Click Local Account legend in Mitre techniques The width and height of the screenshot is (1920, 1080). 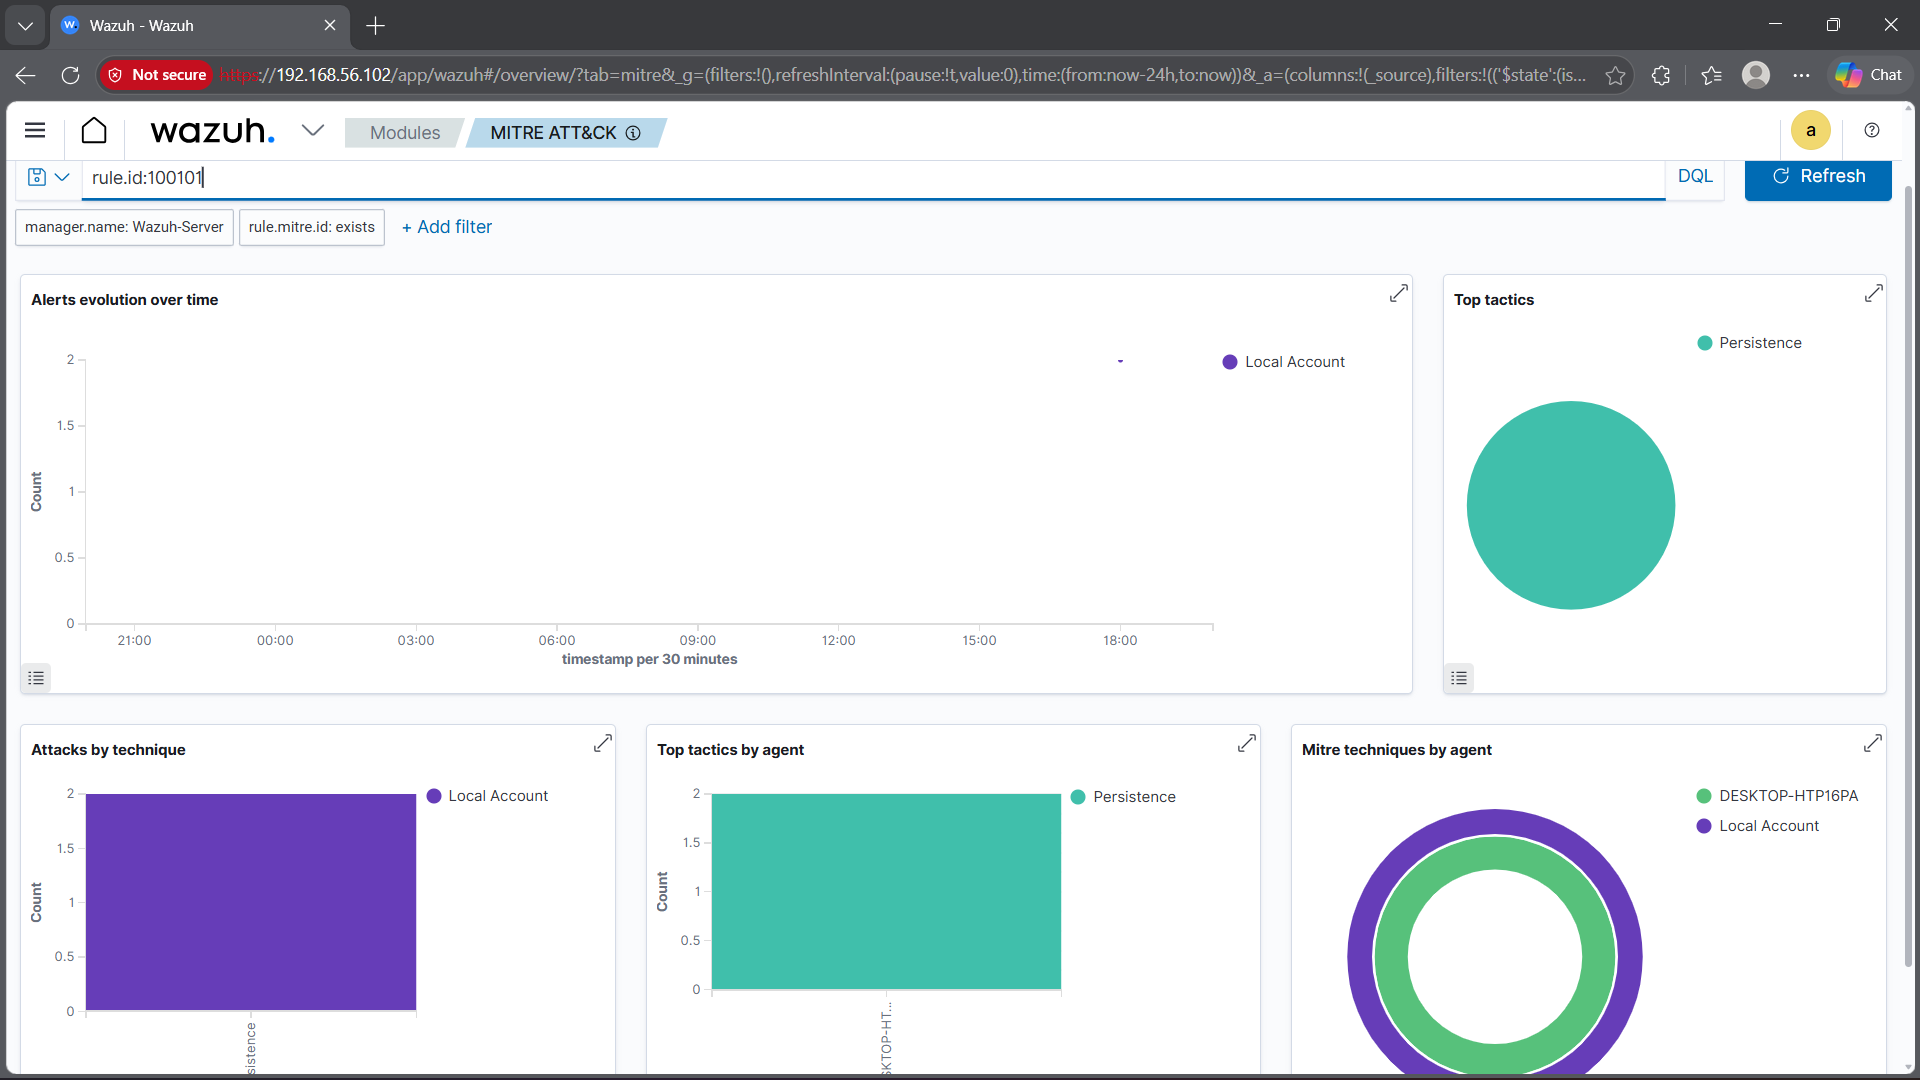point(1758,826)
